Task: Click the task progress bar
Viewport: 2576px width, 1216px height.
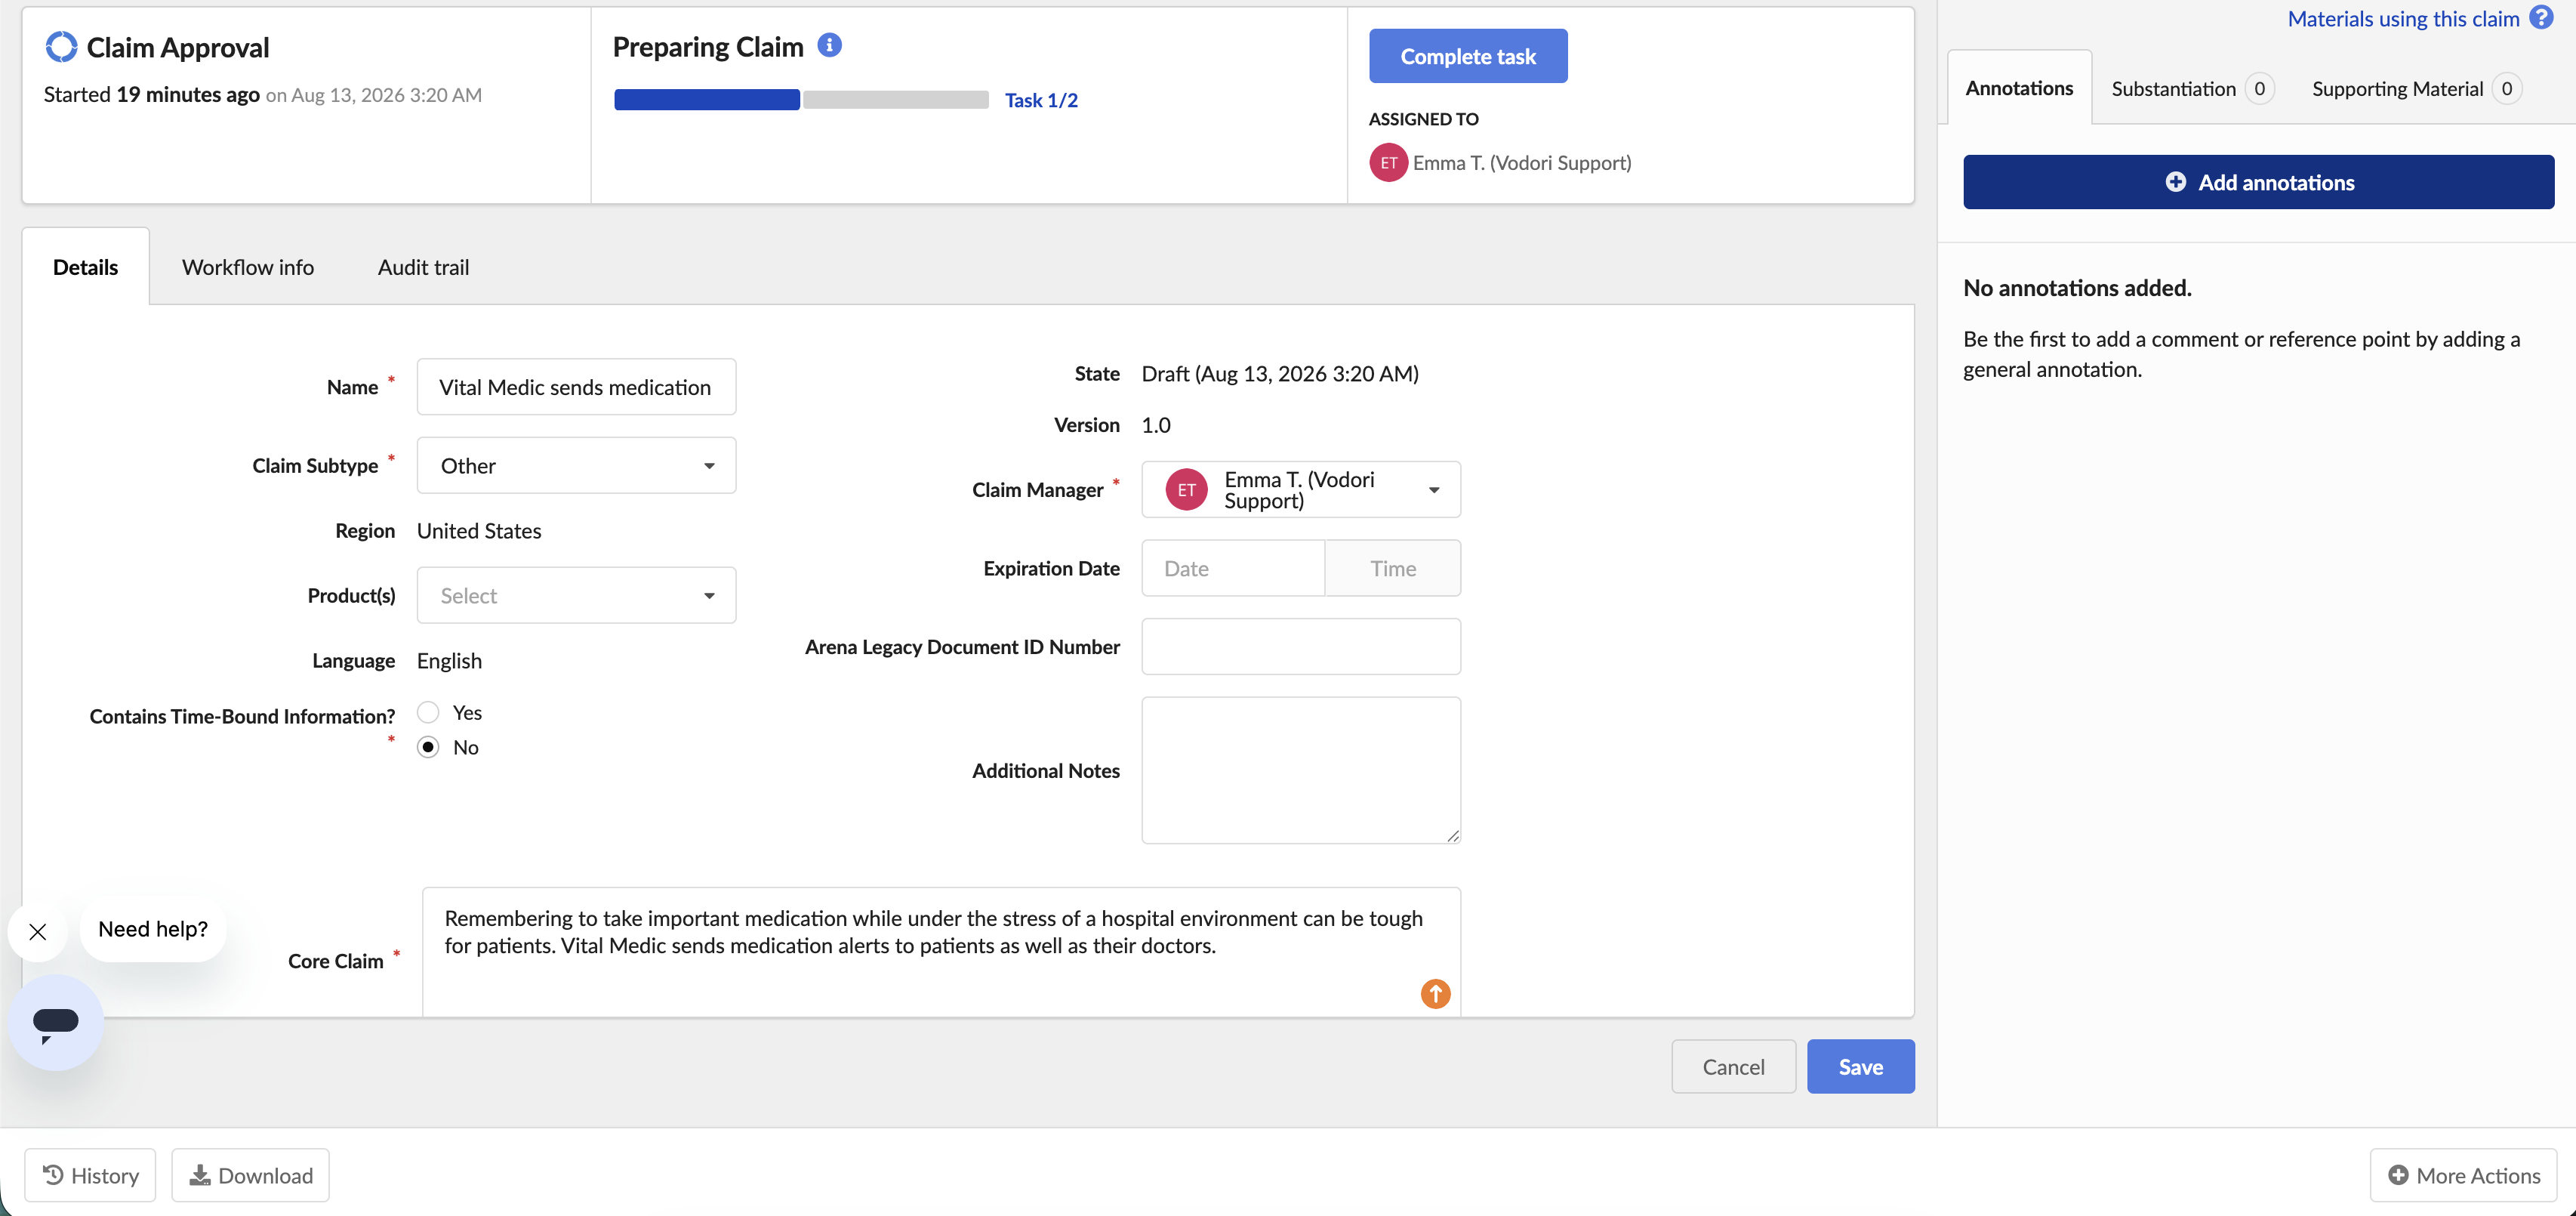Action: point(801,100)
